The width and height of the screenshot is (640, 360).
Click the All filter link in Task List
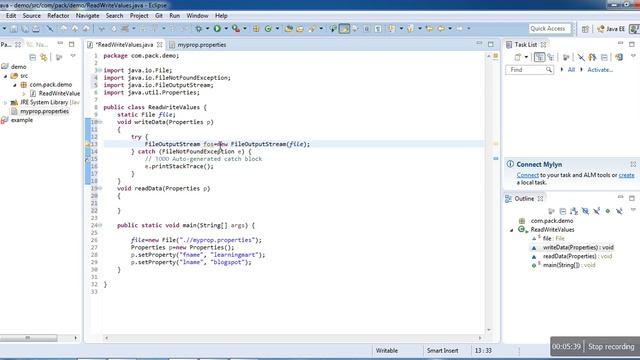click(571, 70)
